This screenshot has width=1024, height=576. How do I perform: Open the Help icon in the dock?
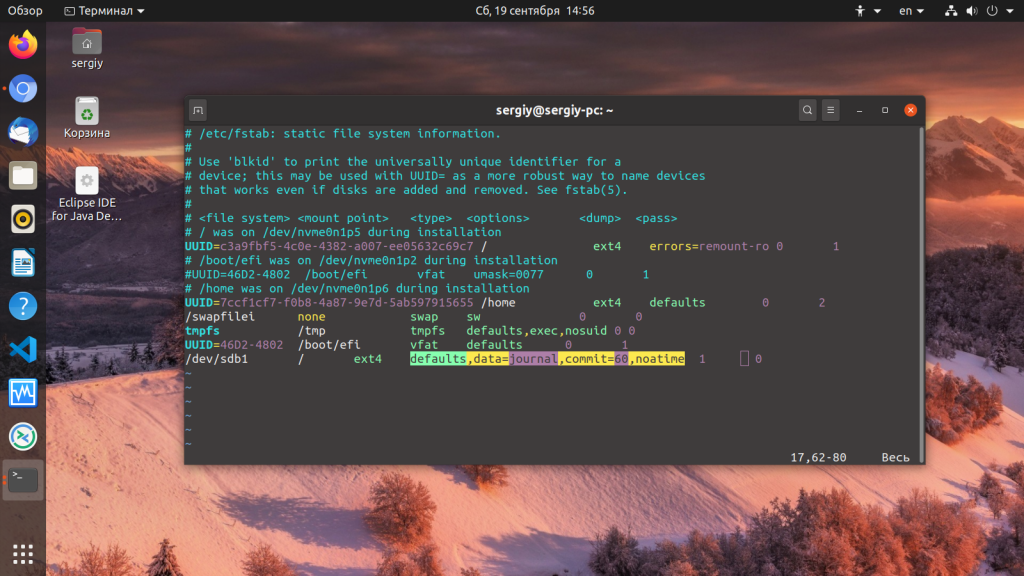pyautogui.click(x=23, y=306)
